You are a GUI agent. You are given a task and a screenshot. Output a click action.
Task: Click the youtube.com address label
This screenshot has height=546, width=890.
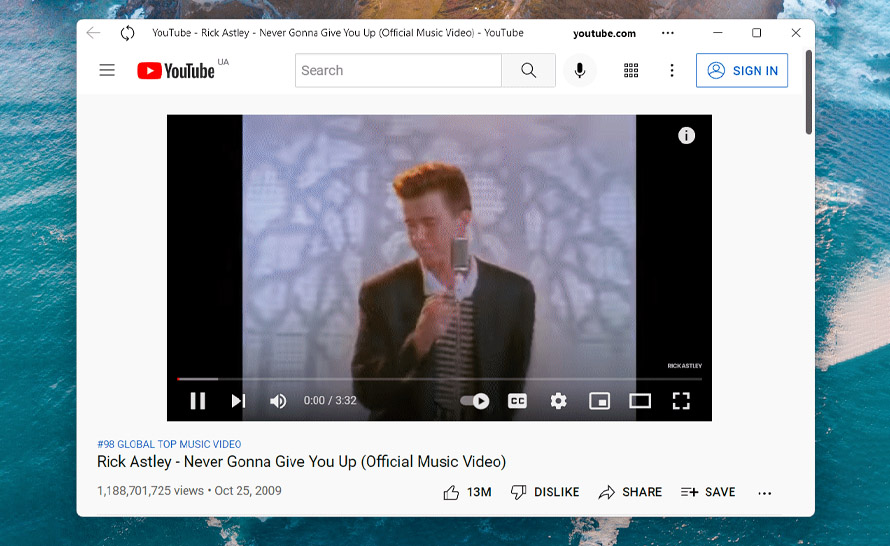click(604, 33)
